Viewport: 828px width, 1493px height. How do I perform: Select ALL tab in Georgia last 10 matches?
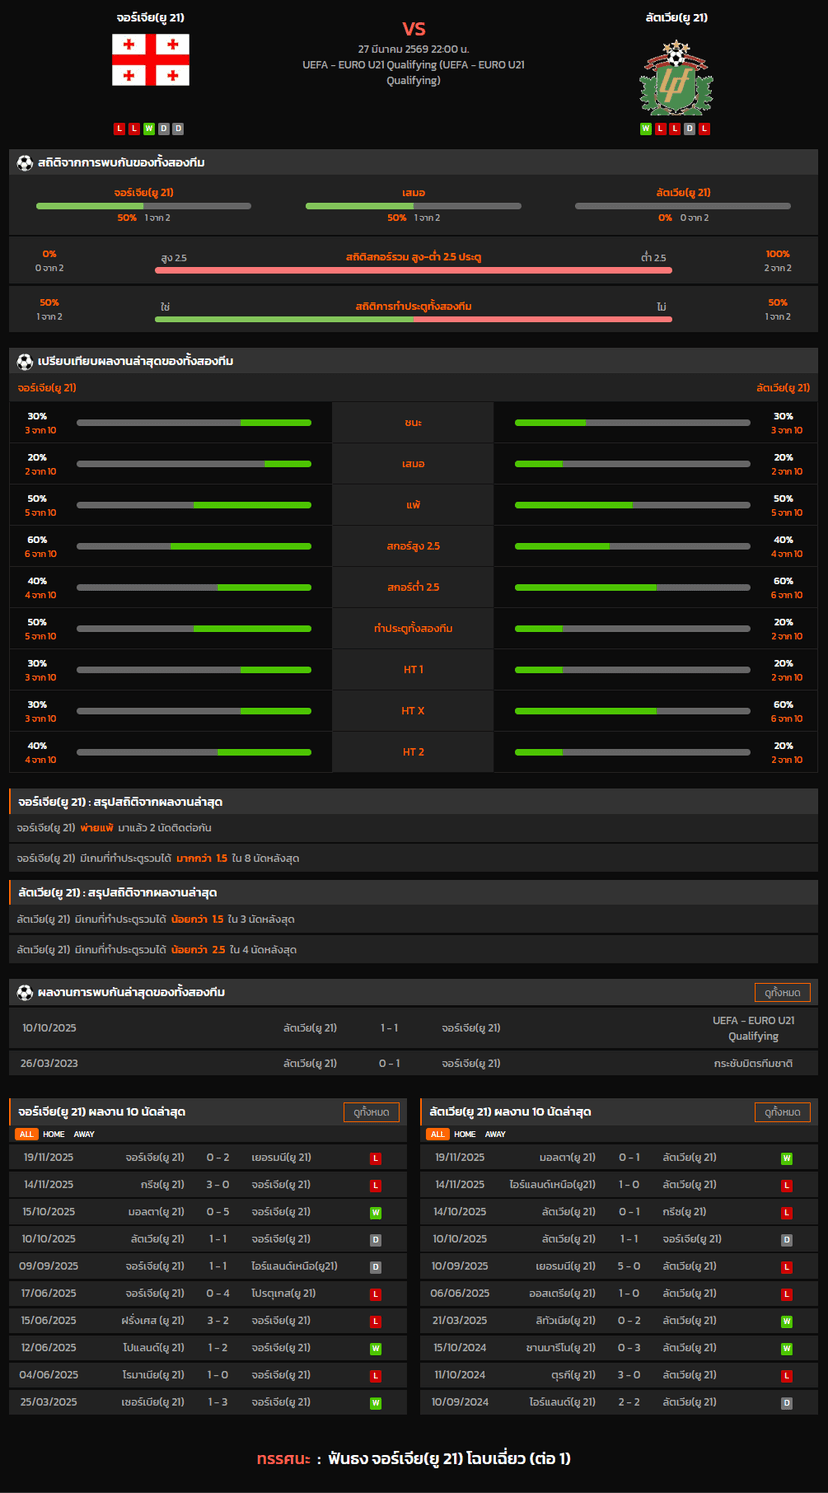pyautogui.click(x=26, y=1134)
